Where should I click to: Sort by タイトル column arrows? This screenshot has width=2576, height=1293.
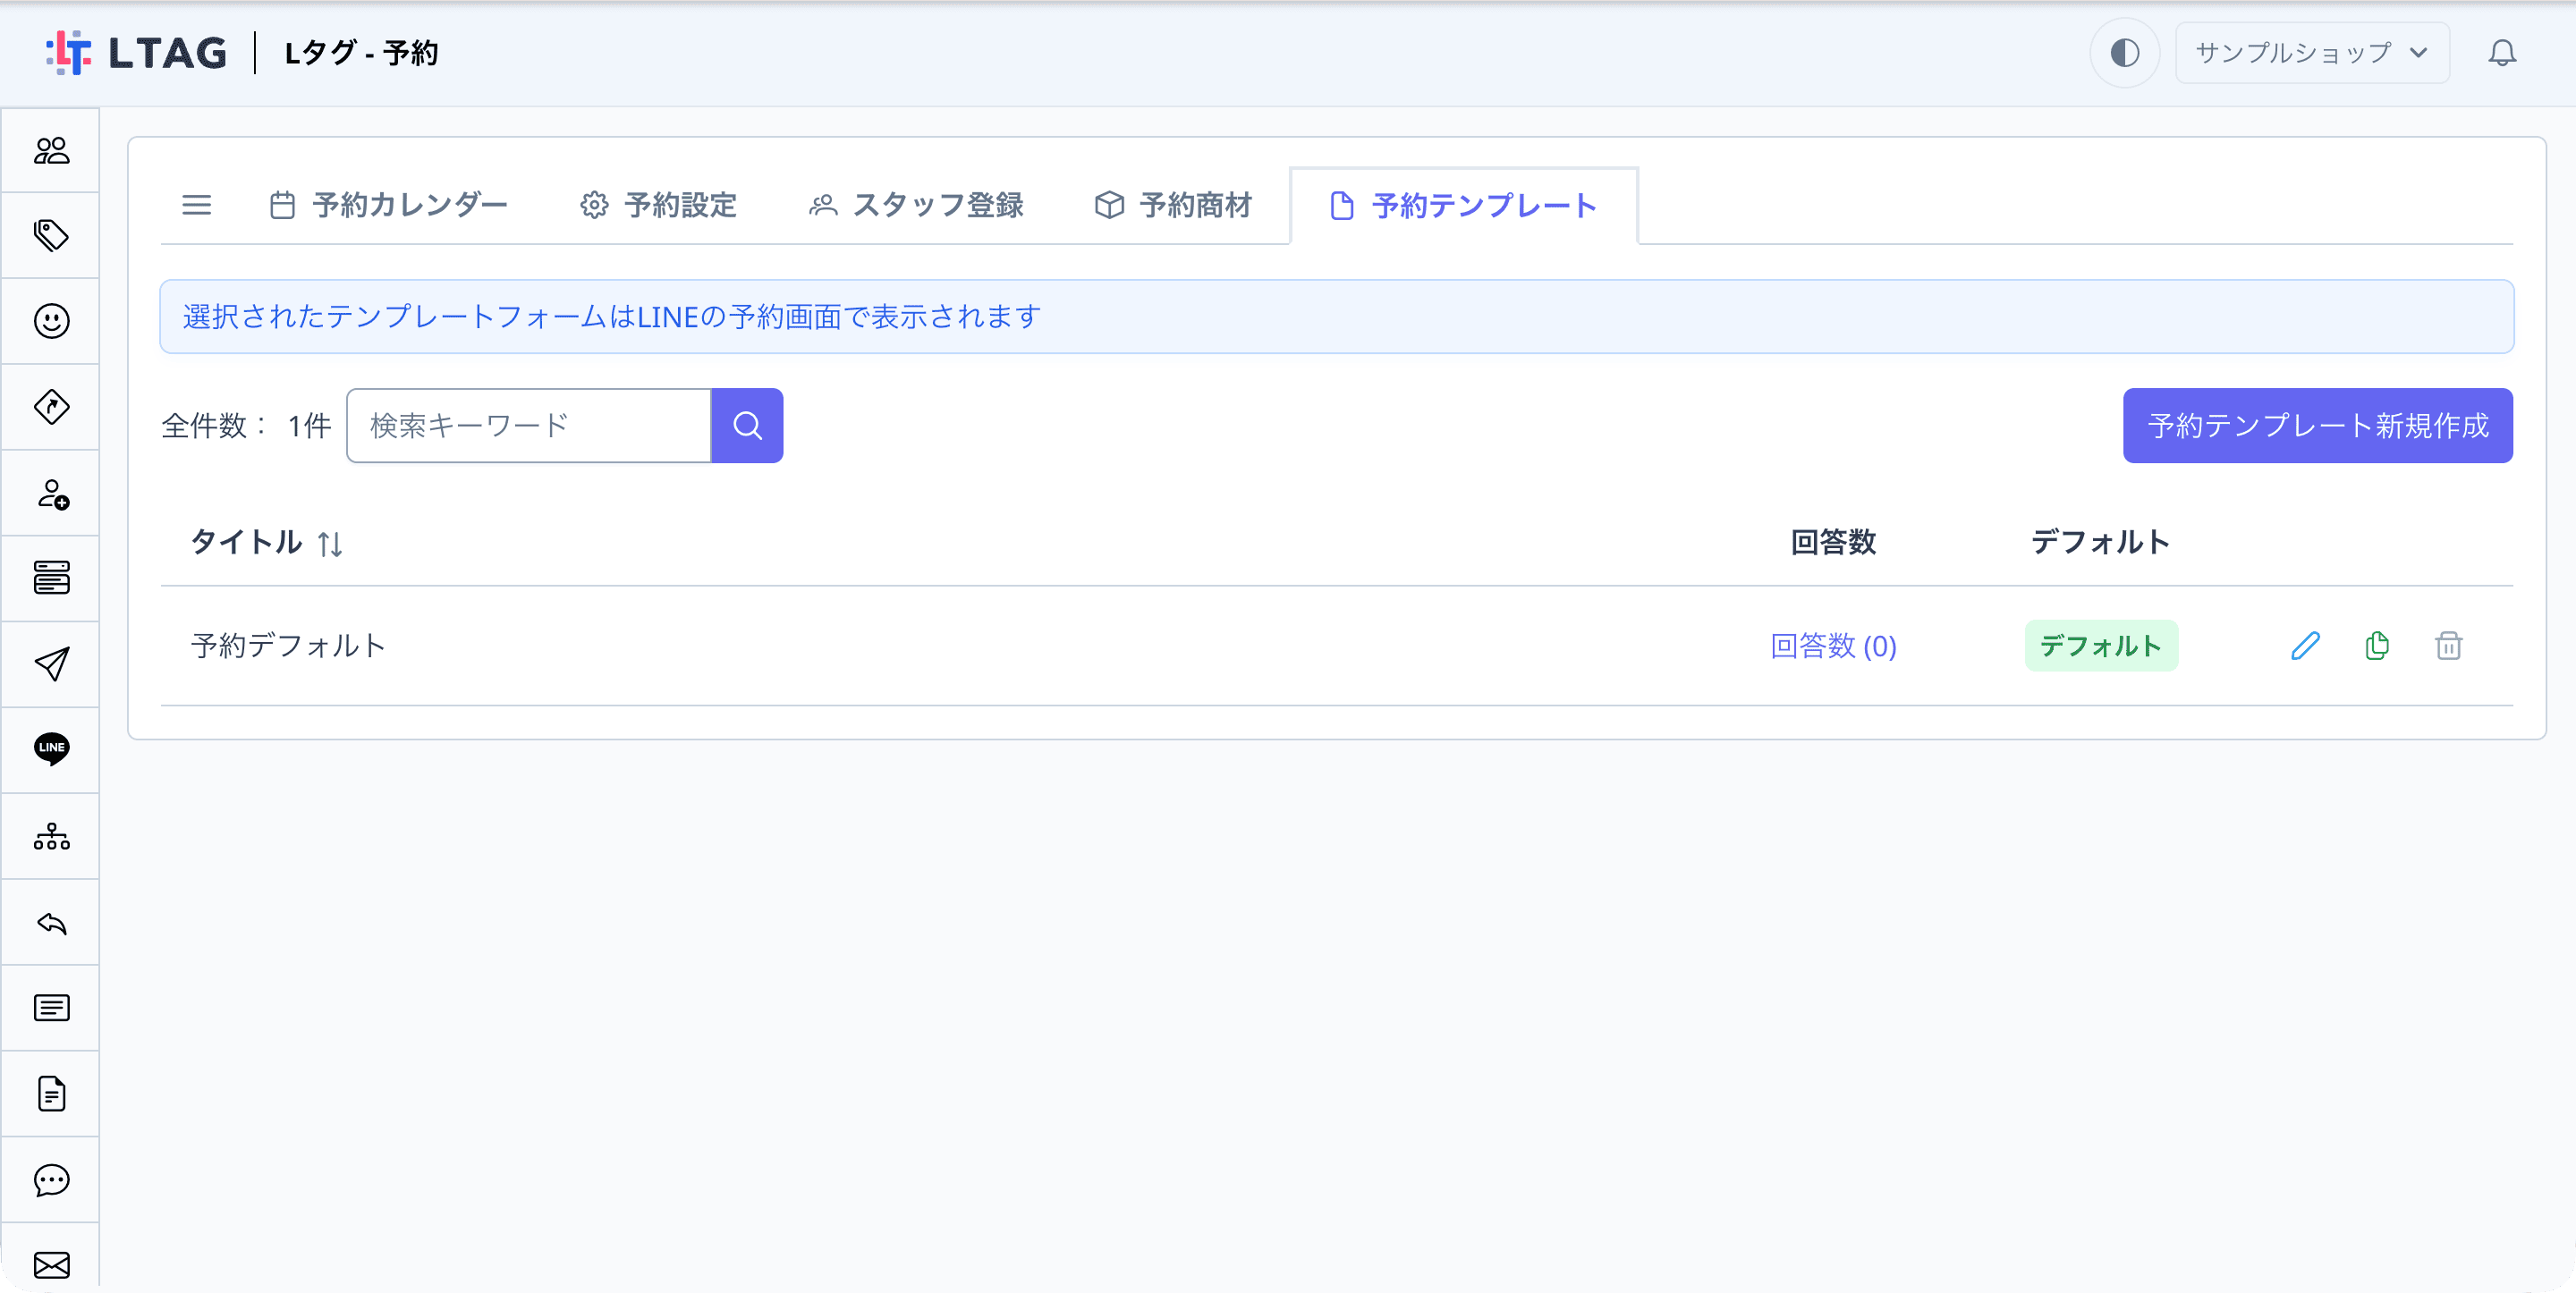[330, 544]
